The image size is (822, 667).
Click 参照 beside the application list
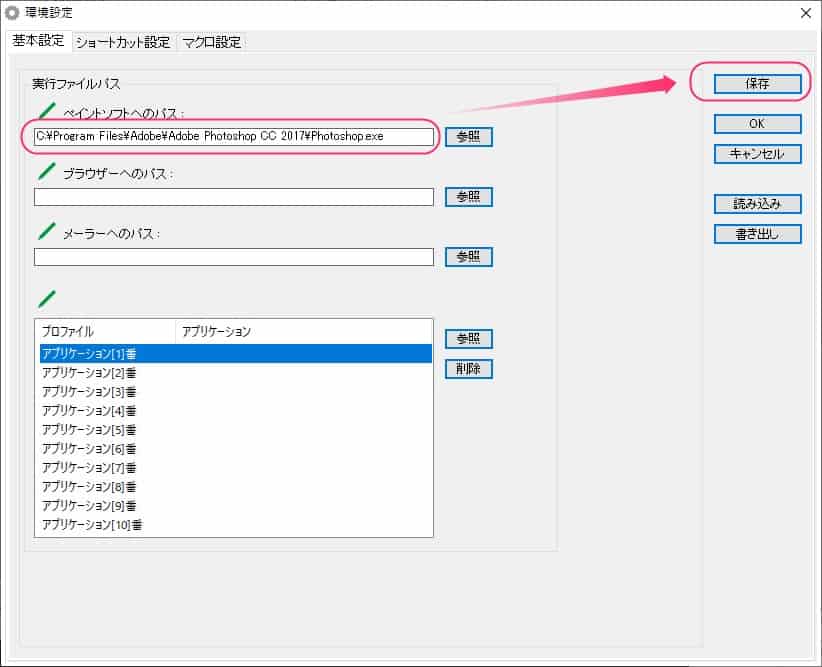tap(469, 339)
